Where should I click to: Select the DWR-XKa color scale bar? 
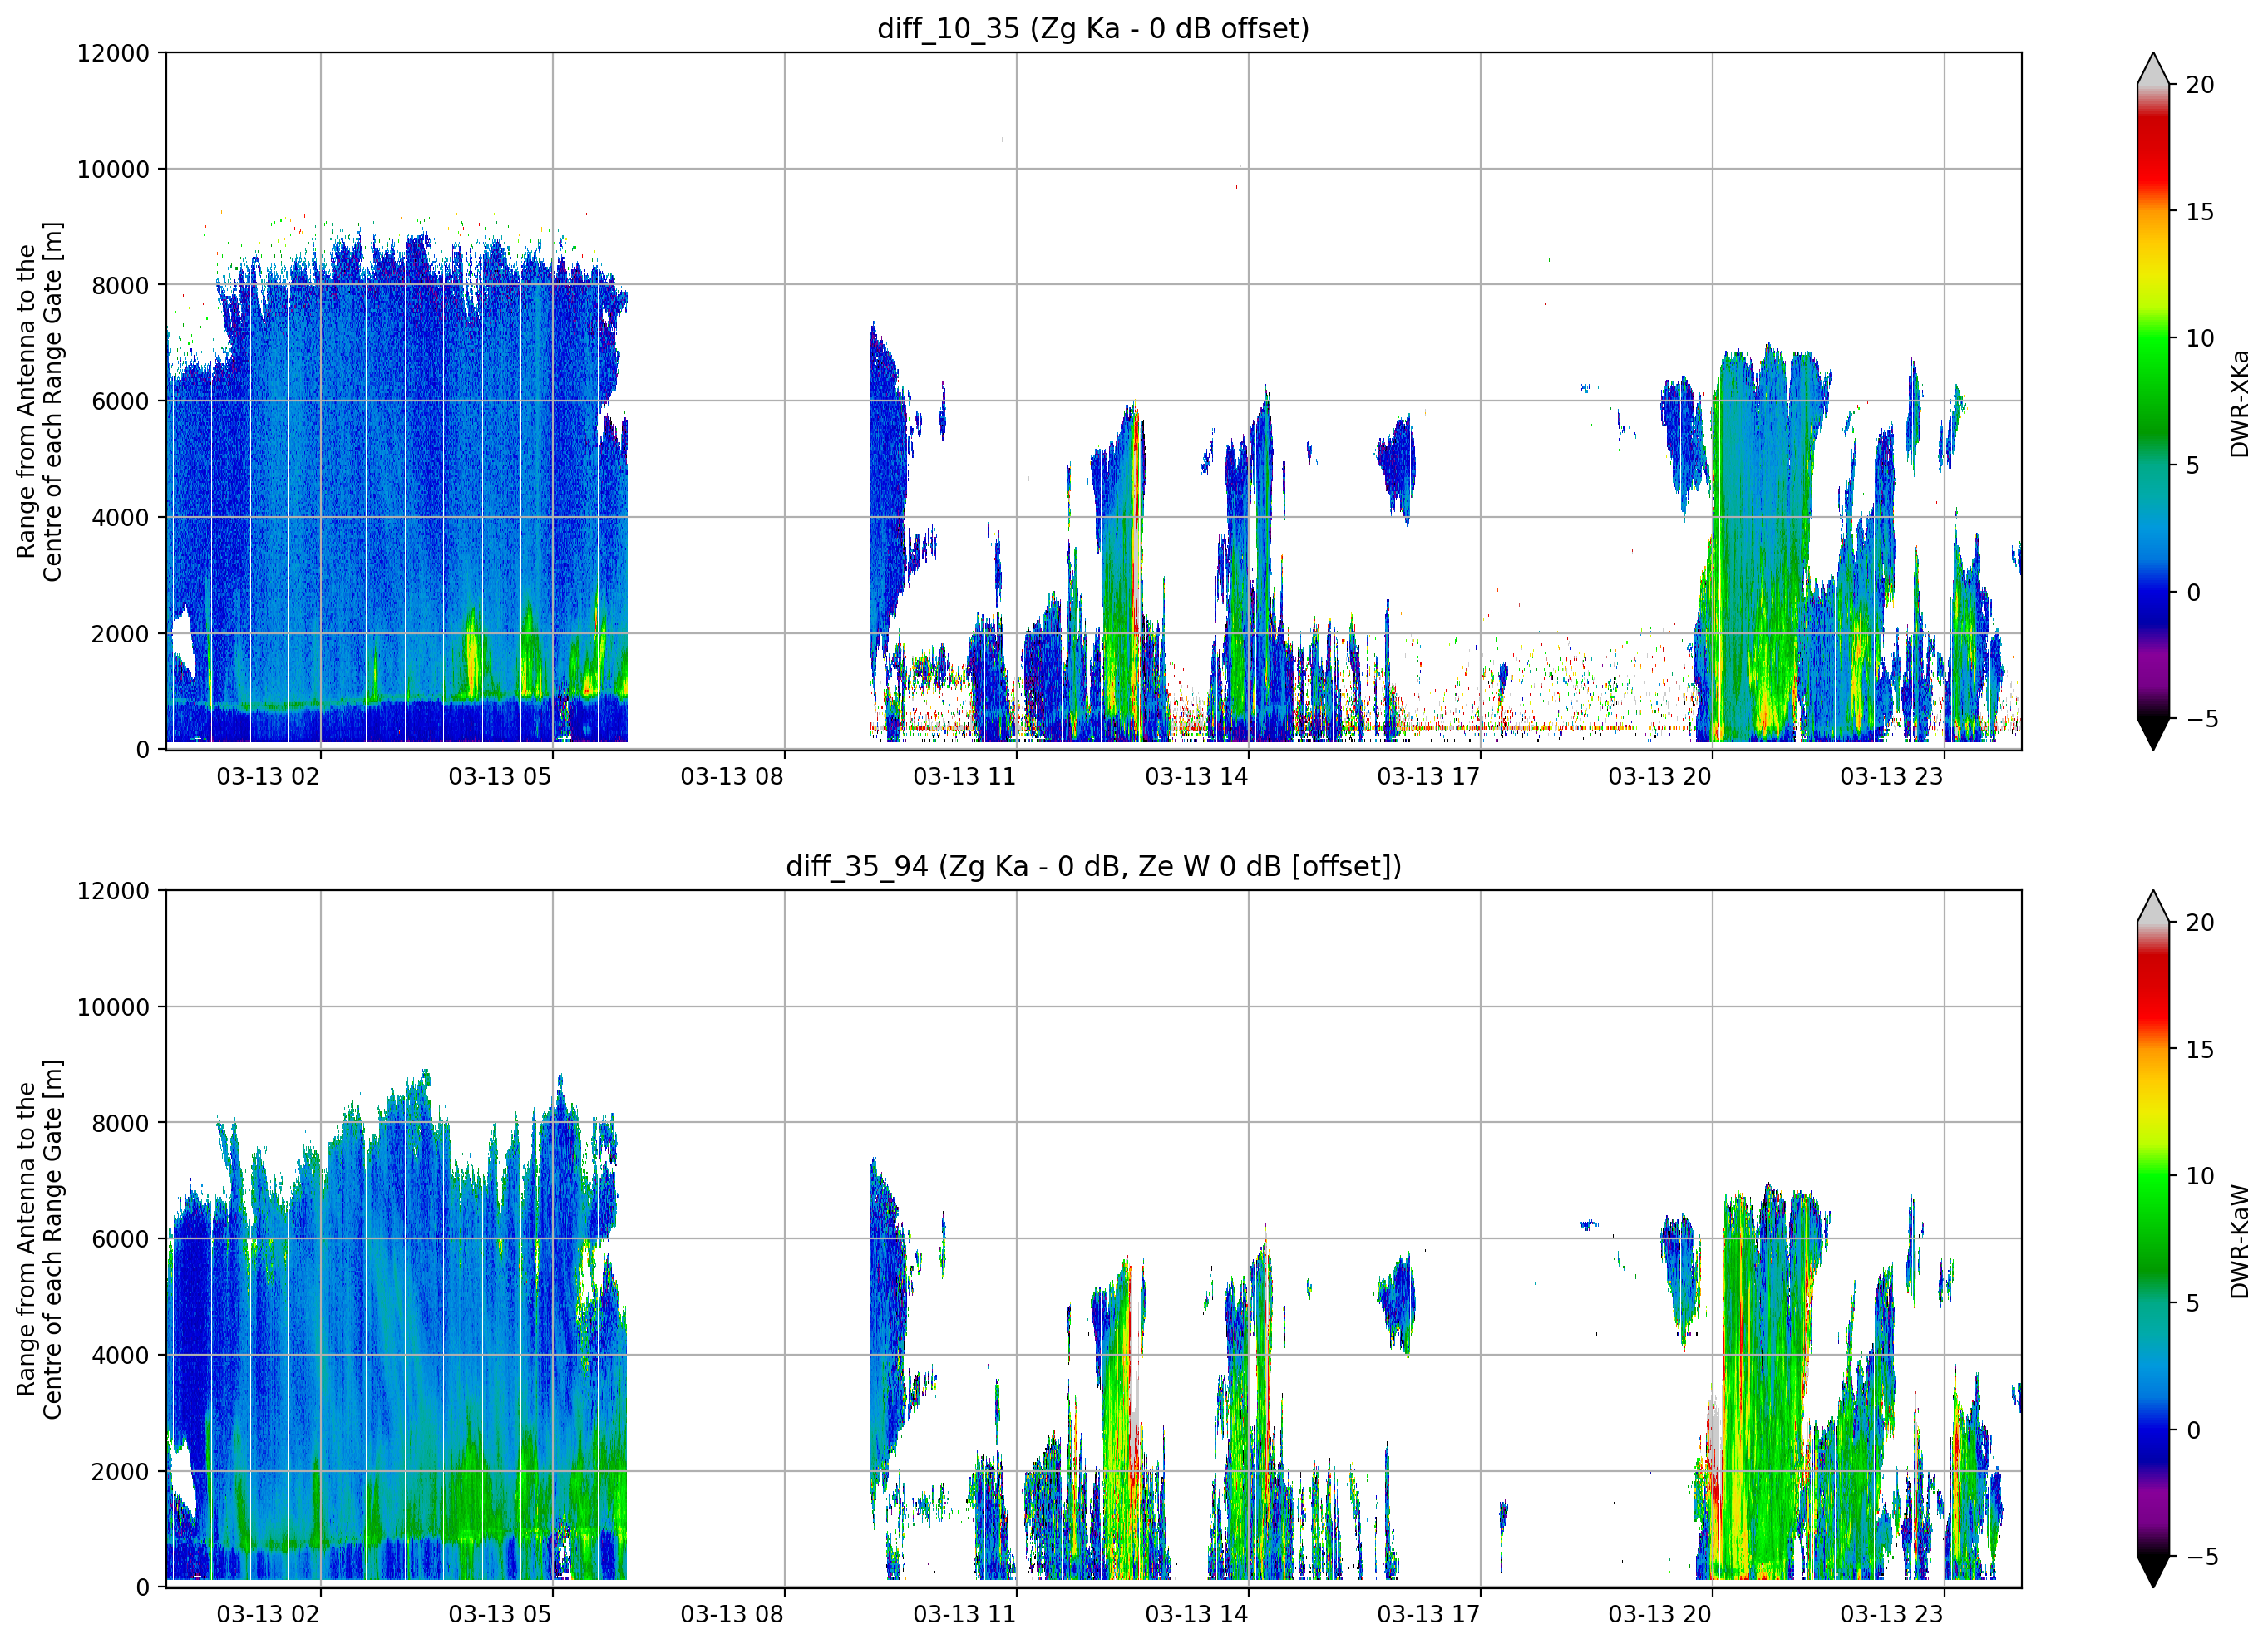2153,401
